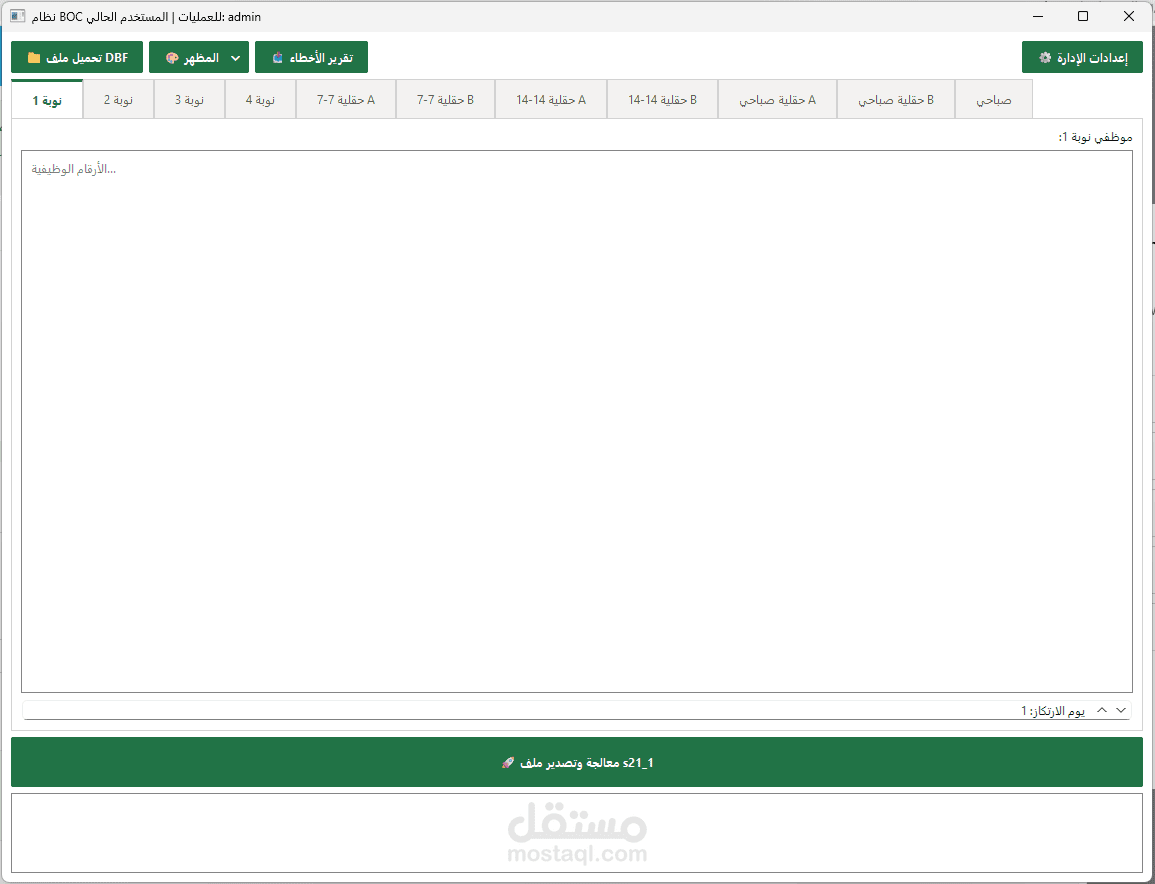Viewport: 1155px width, 884px height.
Task: Open the 14-14 حقلية B tab
Action: (x=662, y=99)
